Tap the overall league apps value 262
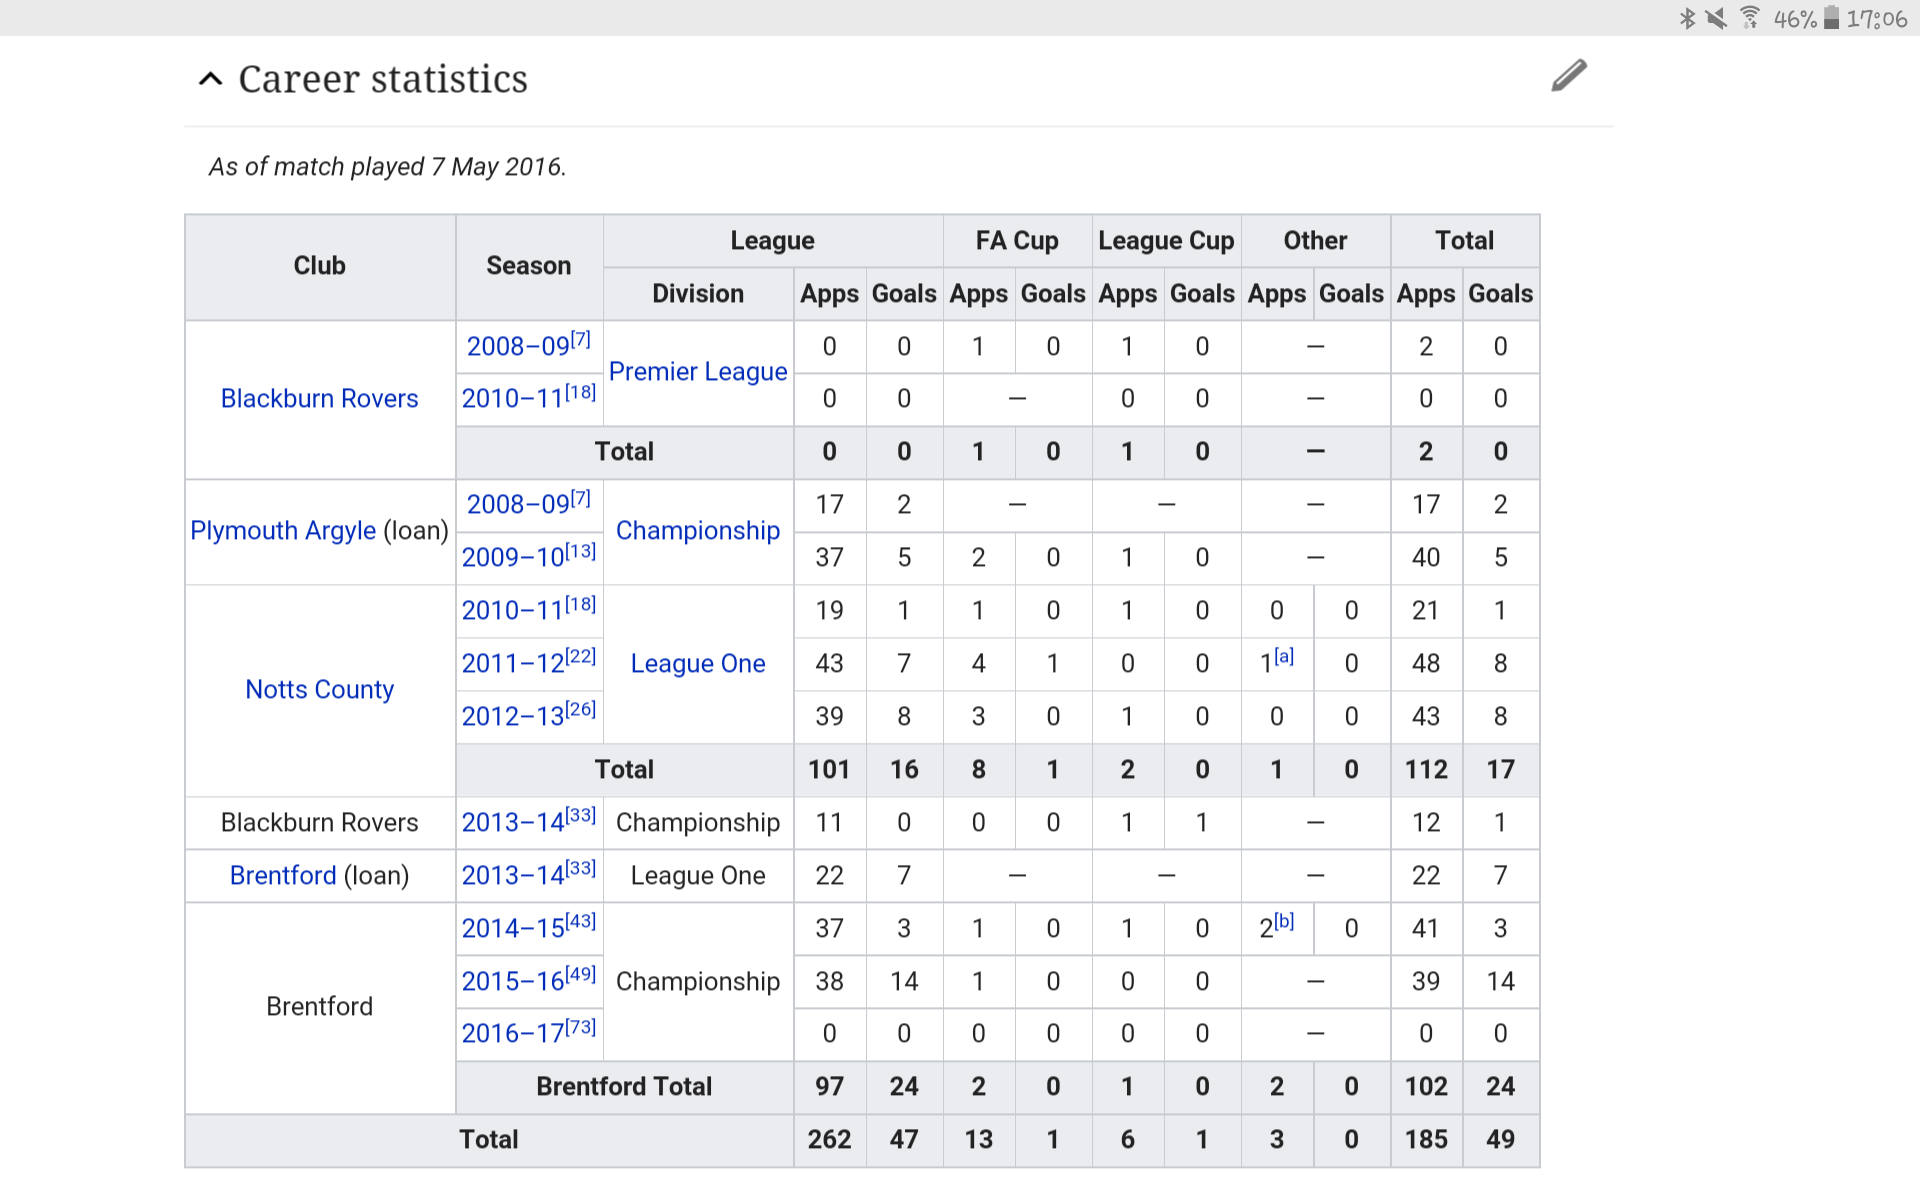Viewport: 1920px width, 1200px height. (x=829, y=1139)
